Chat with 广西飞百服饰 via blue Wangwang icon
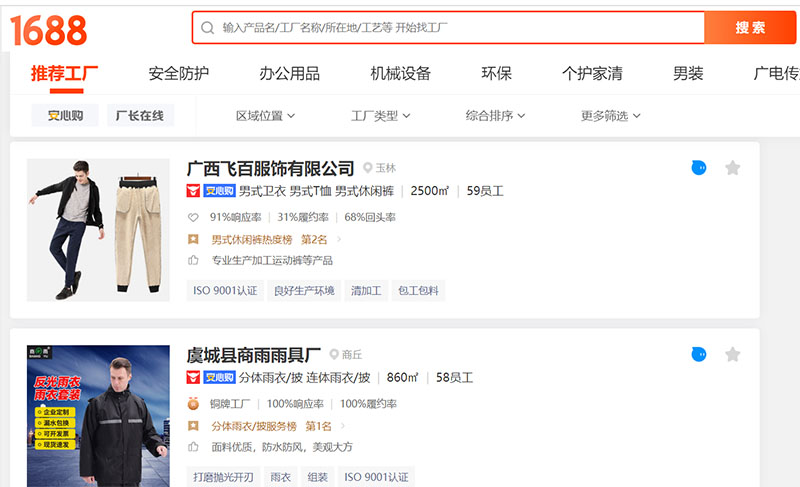The height and width of the screenshot is (487, 800). (698, 167)
